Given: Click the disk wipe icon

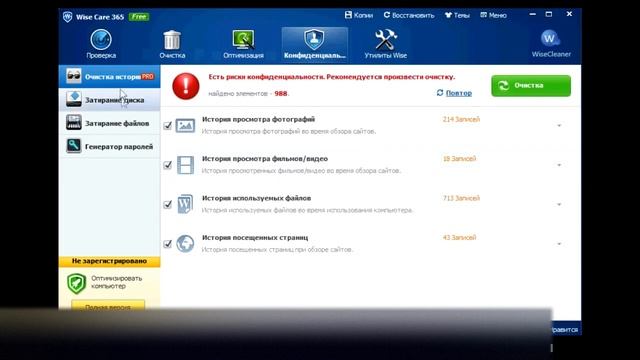Looking at the screenshot, I should coord(74,99).
